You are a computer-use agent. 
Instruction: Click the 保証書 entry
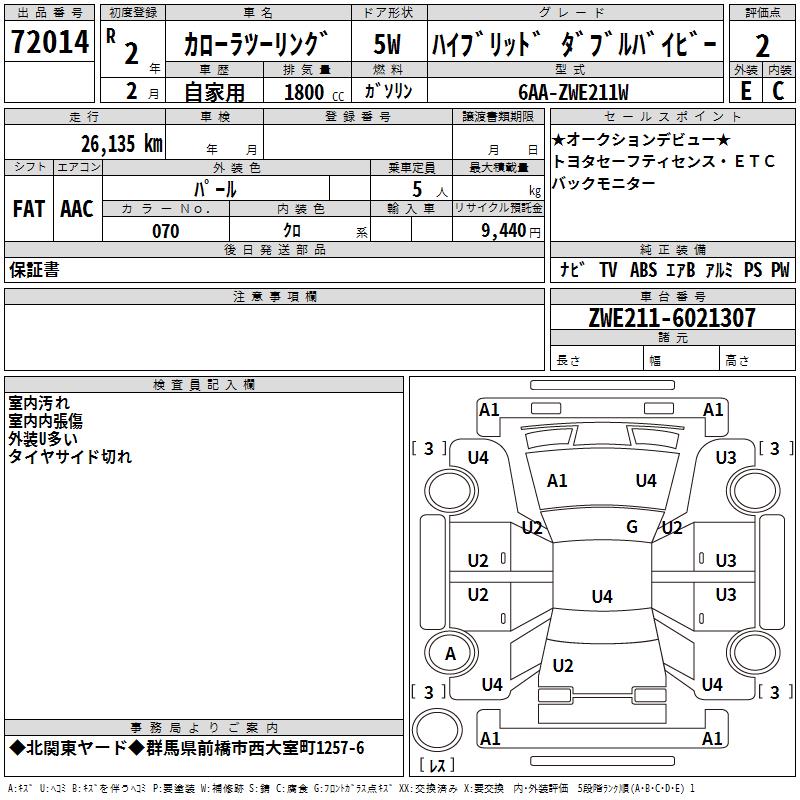click(x=34, y=270)
